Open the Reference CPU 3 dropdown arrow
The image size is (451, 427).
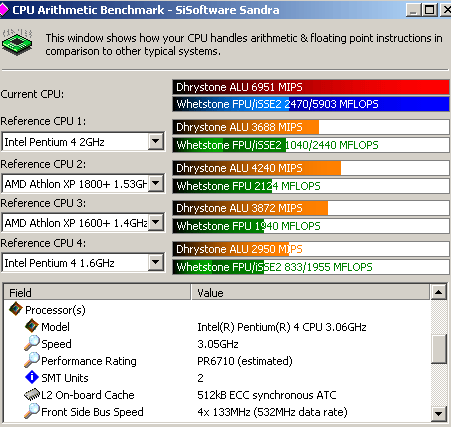[x=156, y=222]
